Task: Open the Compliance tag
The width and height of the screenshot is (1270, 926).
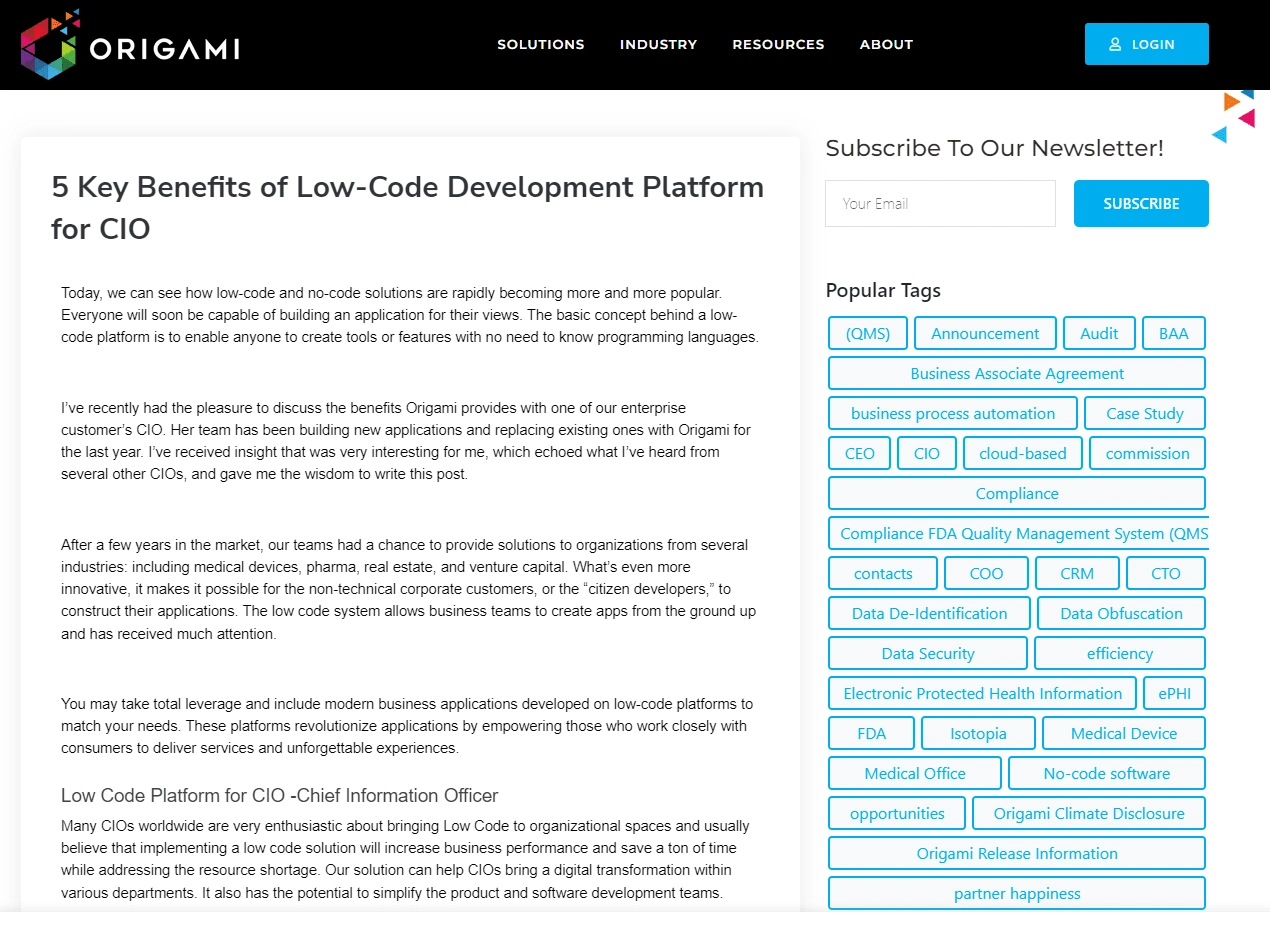Action: pos(1017,493)
